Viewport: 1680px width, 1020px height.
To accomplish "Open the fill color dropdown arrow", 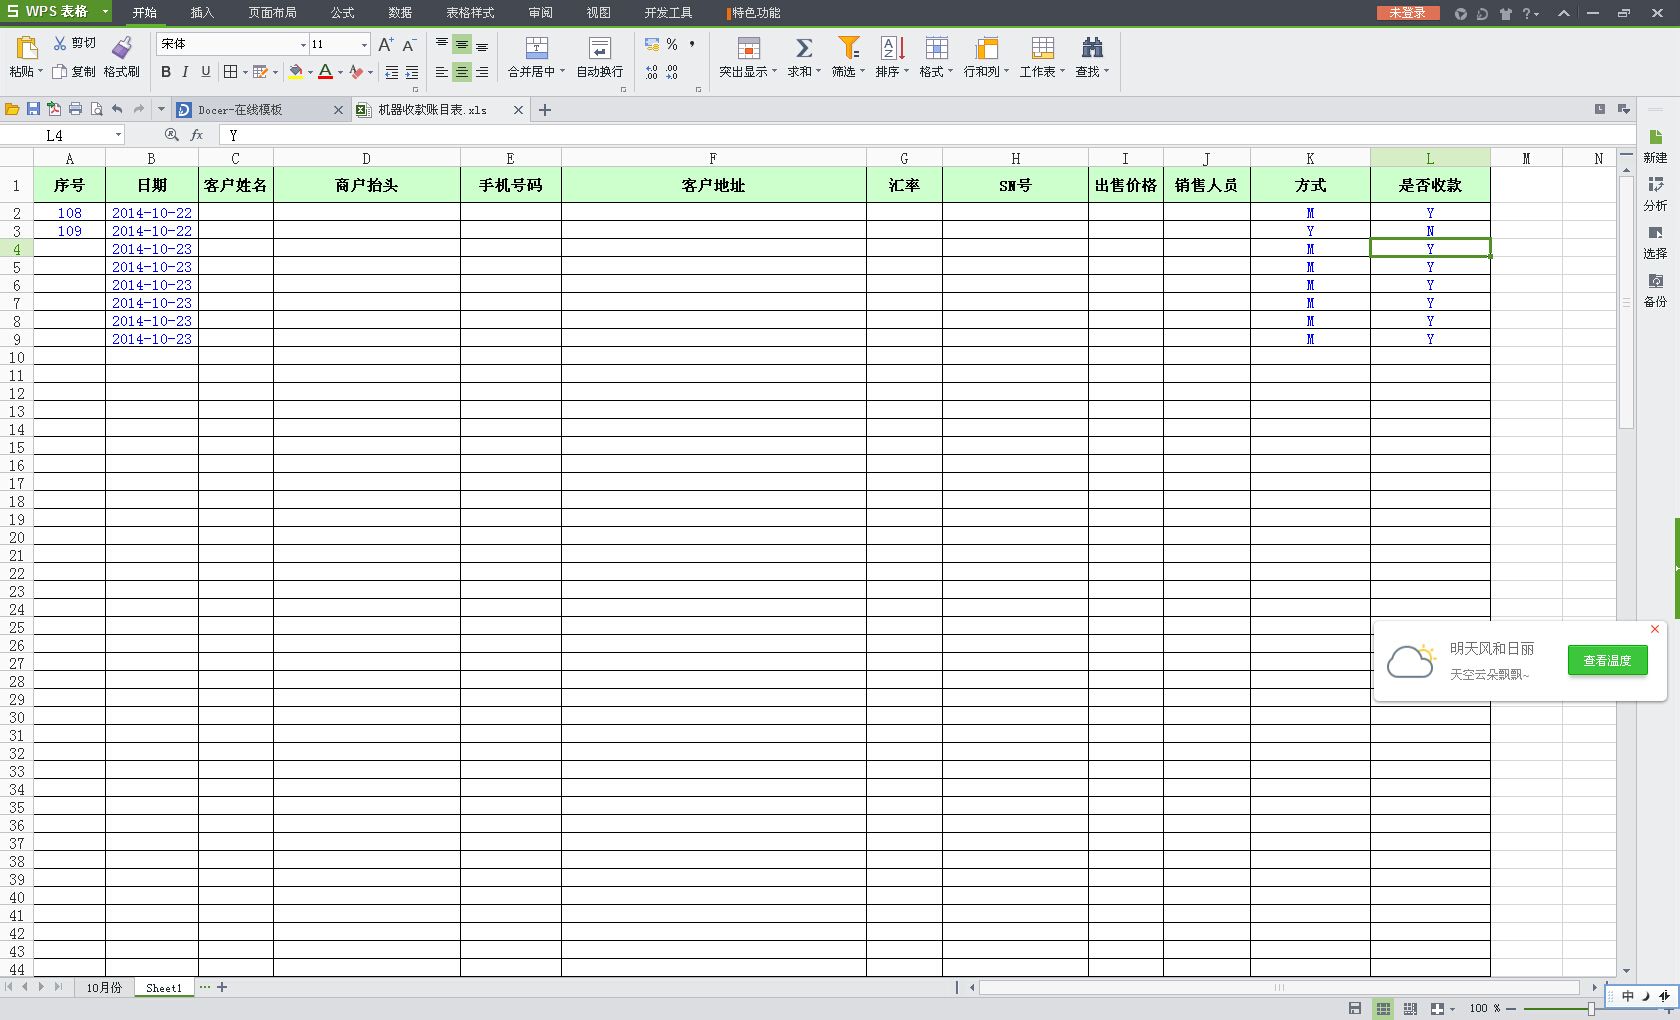I will (x=310, y=72).
